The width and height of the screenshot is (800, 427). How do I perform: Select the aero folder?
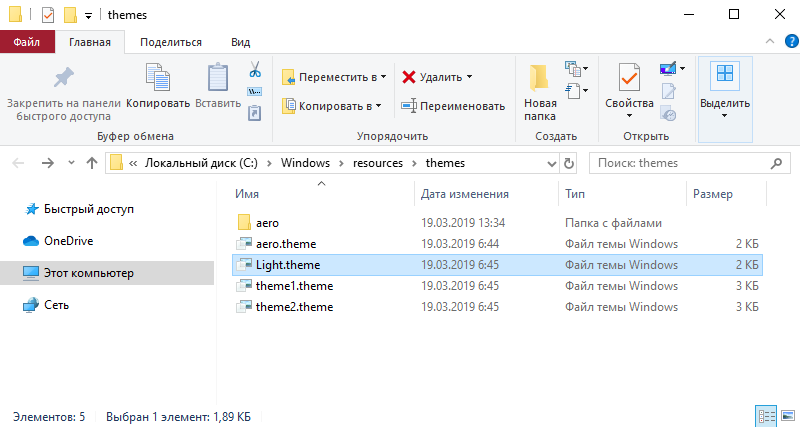497,223
